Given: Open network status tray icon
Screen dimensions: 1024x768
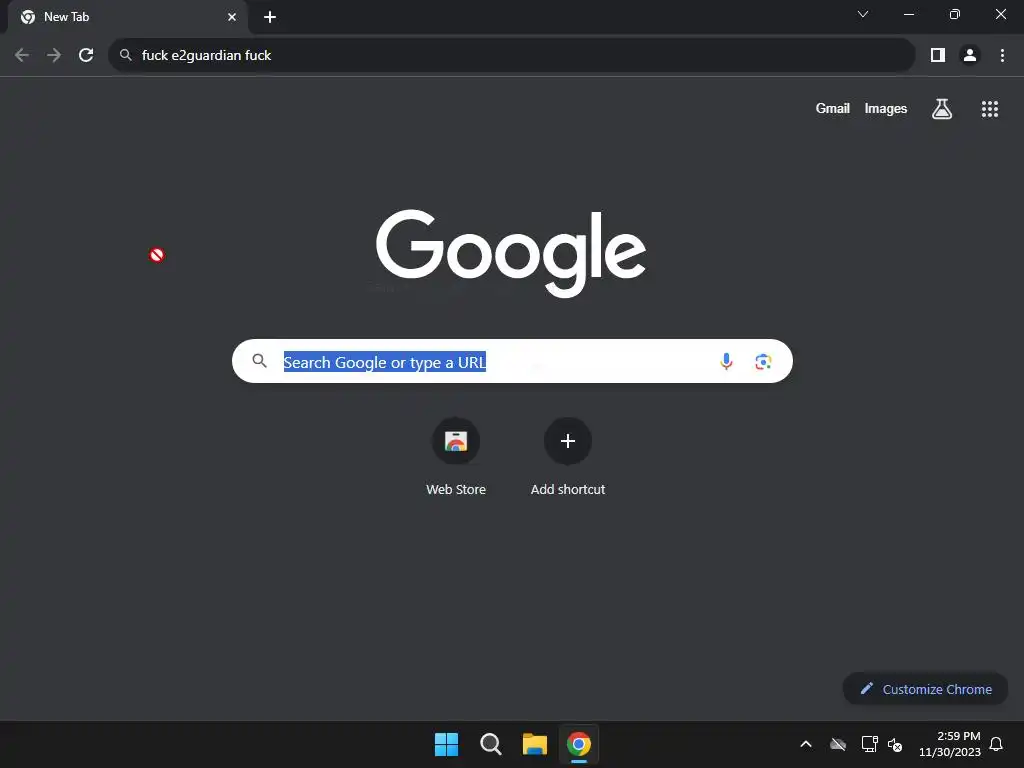Looking at the screenshot, I should pyautogui.click(x=869, y=744).
